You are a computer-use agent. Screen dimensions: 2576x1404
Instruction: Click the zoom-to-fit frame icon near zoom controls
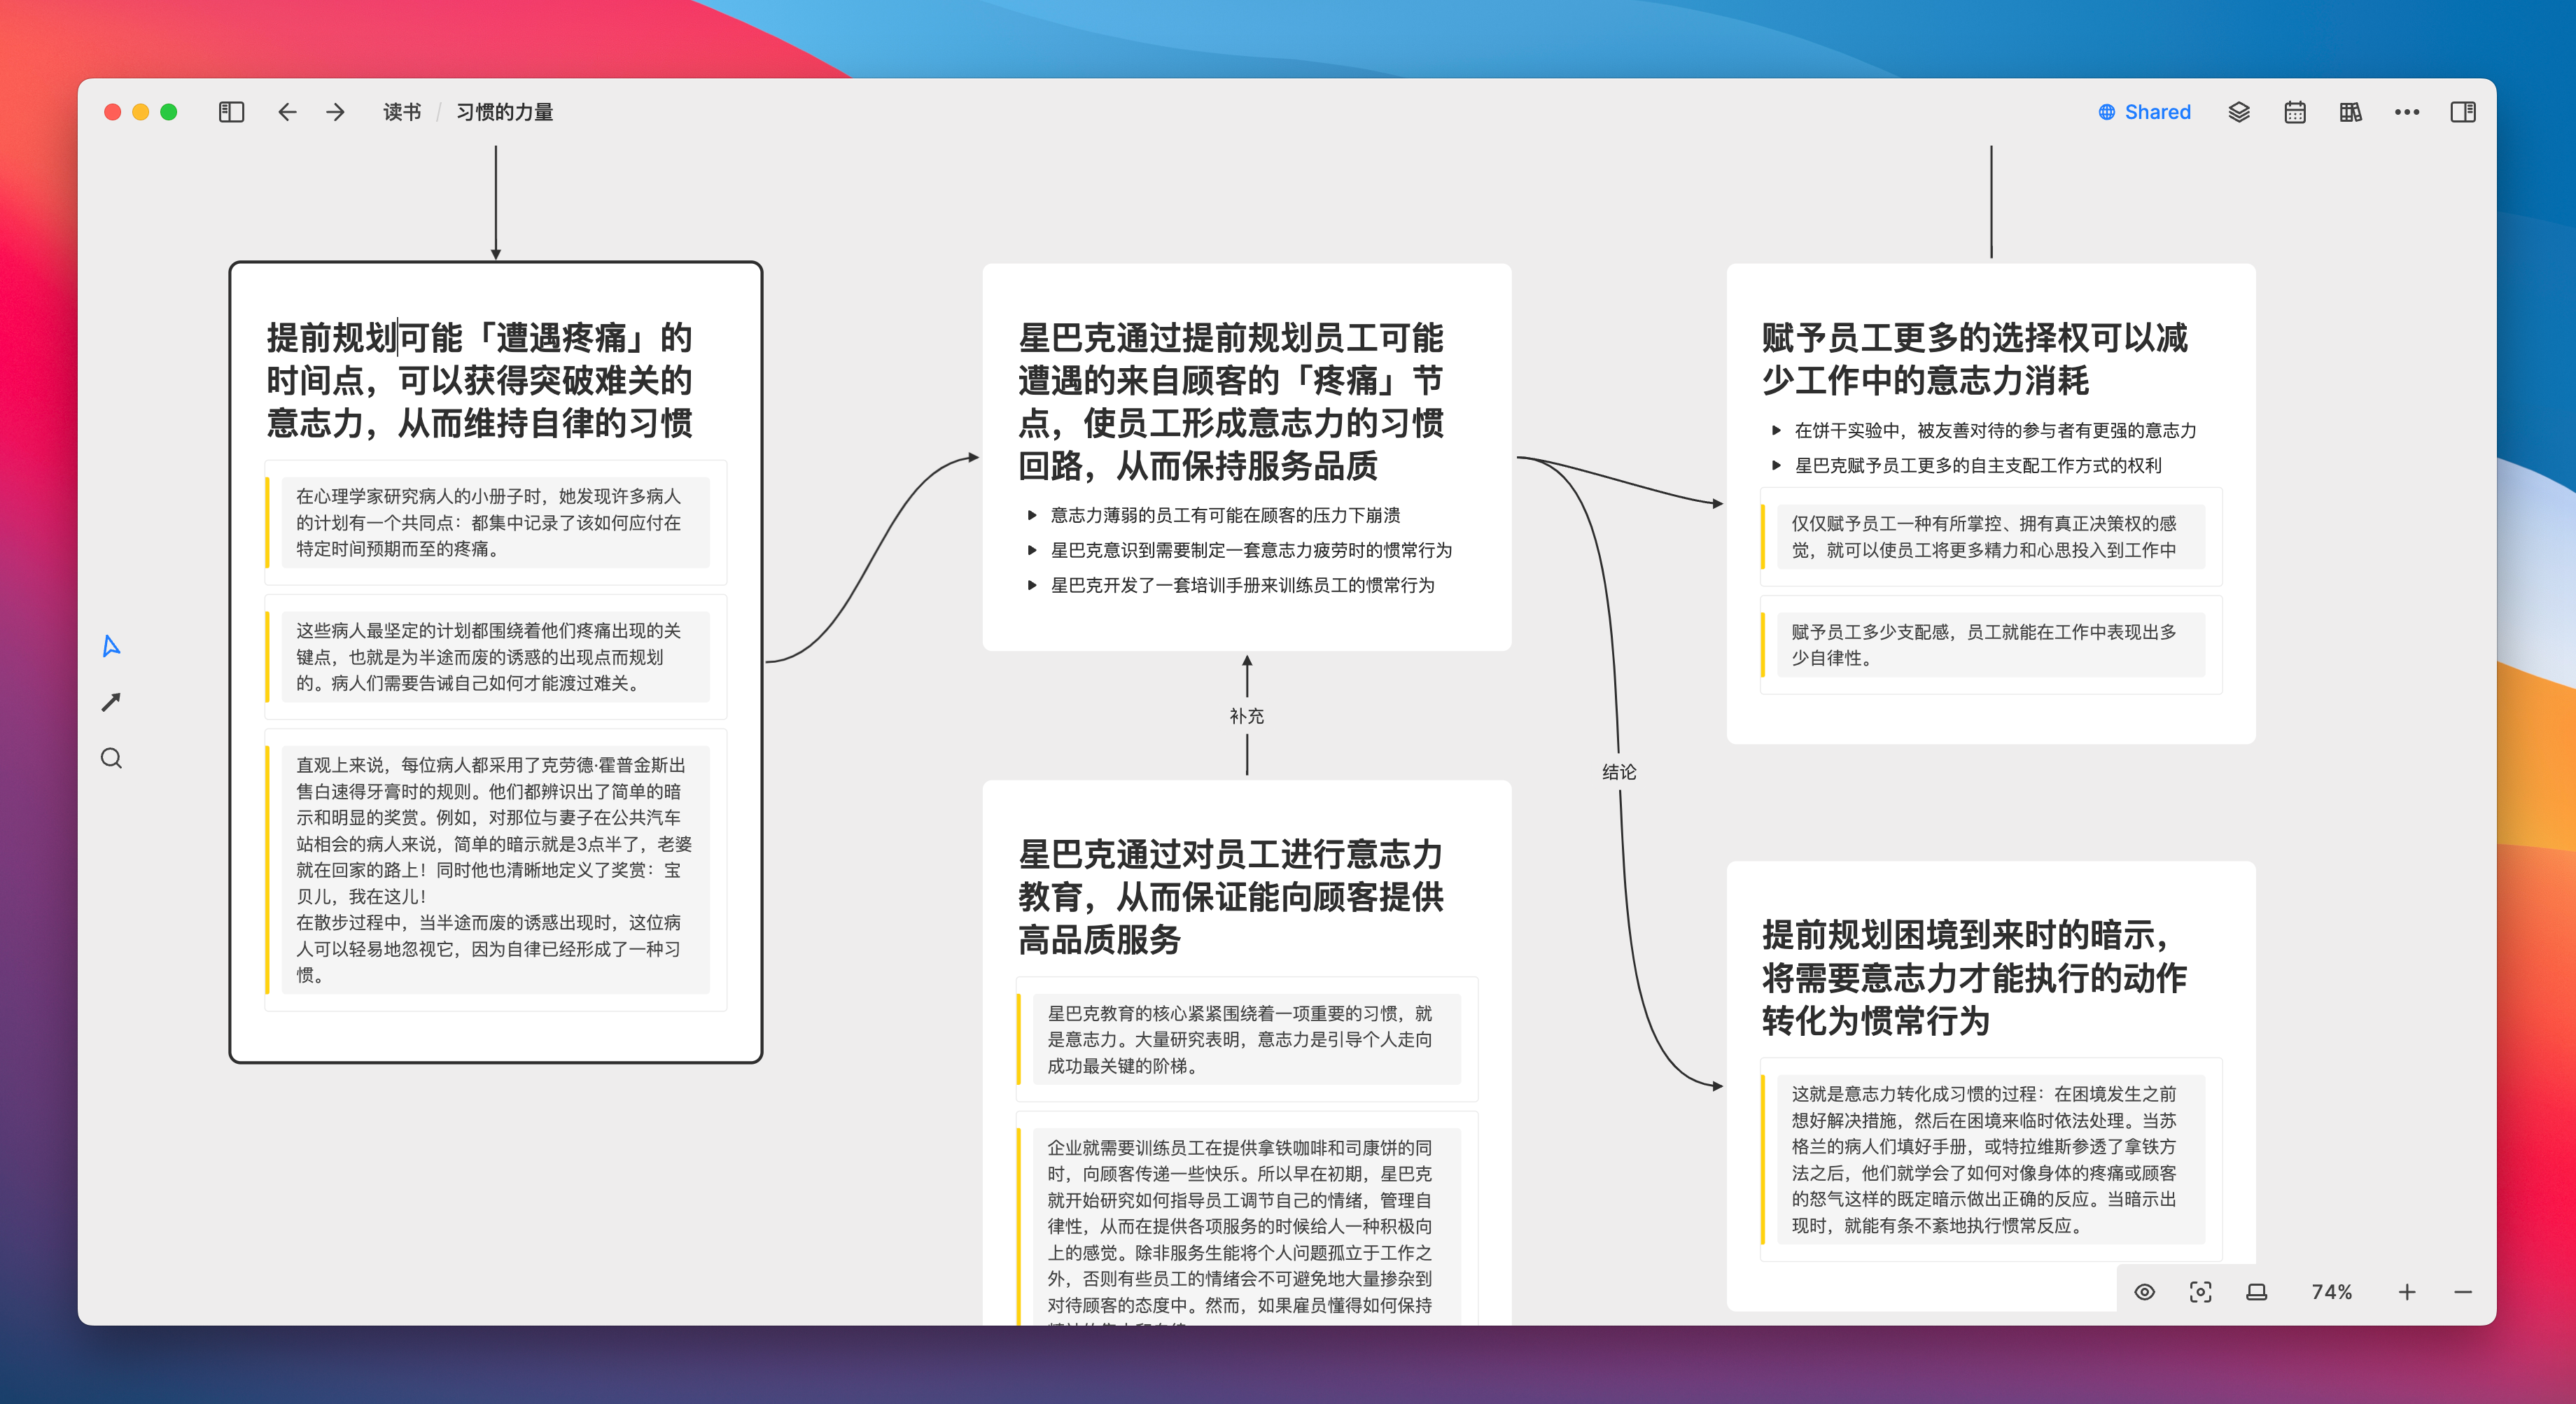point(2201,1292)
